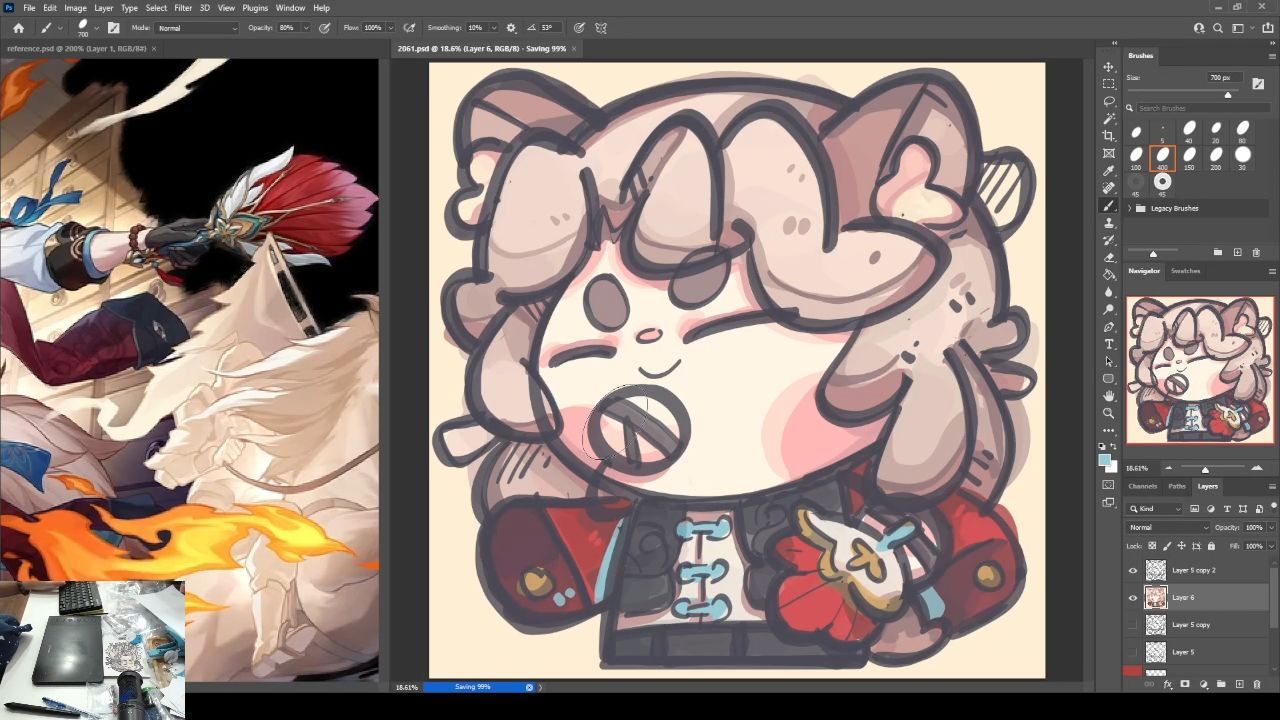This screenshot has height=720, width=1280.
Task: Toggle airbrush-style build-up icon
Action: [x=409, y=28]
